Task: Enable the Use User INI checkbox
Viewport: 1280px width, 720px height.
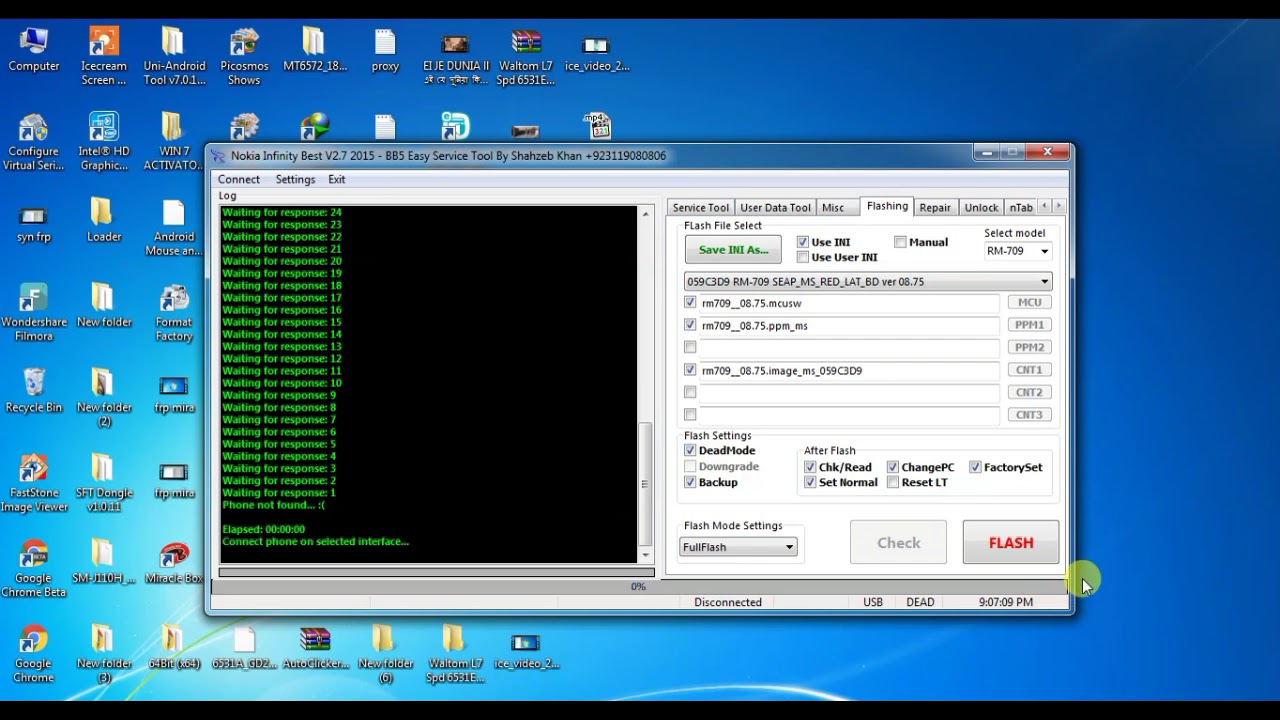Action: pos(802,257)
